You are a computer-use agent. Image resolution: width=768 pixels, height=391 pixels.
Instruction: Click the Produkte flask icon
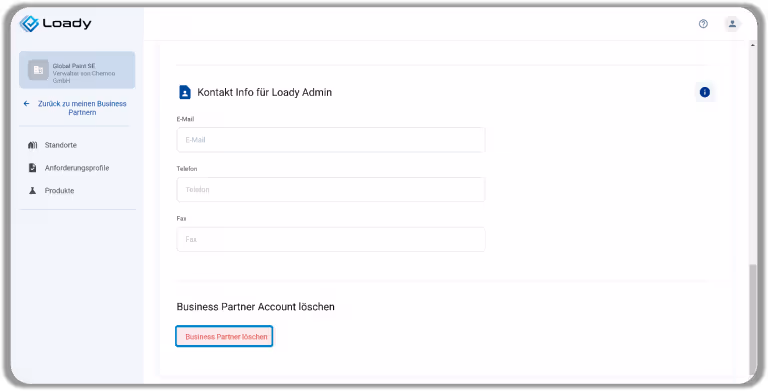[32, 191]
